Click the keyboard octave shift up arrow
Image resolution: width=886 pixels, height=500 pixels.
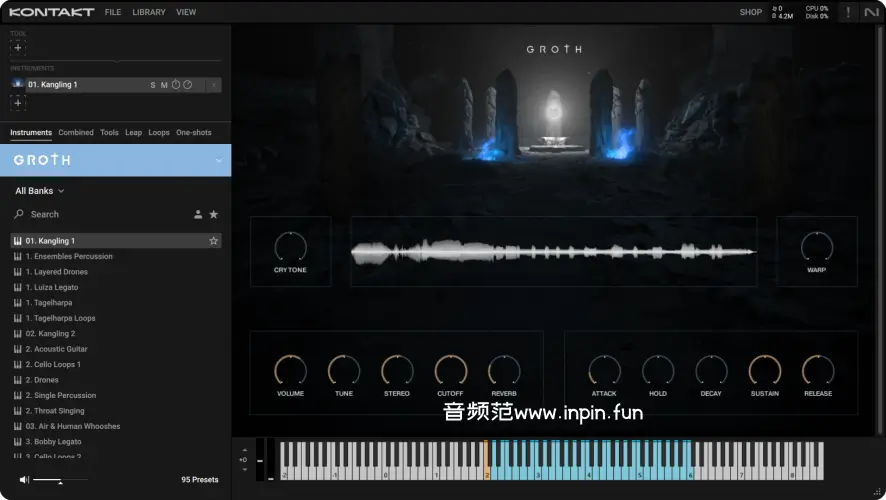(243, 451)
